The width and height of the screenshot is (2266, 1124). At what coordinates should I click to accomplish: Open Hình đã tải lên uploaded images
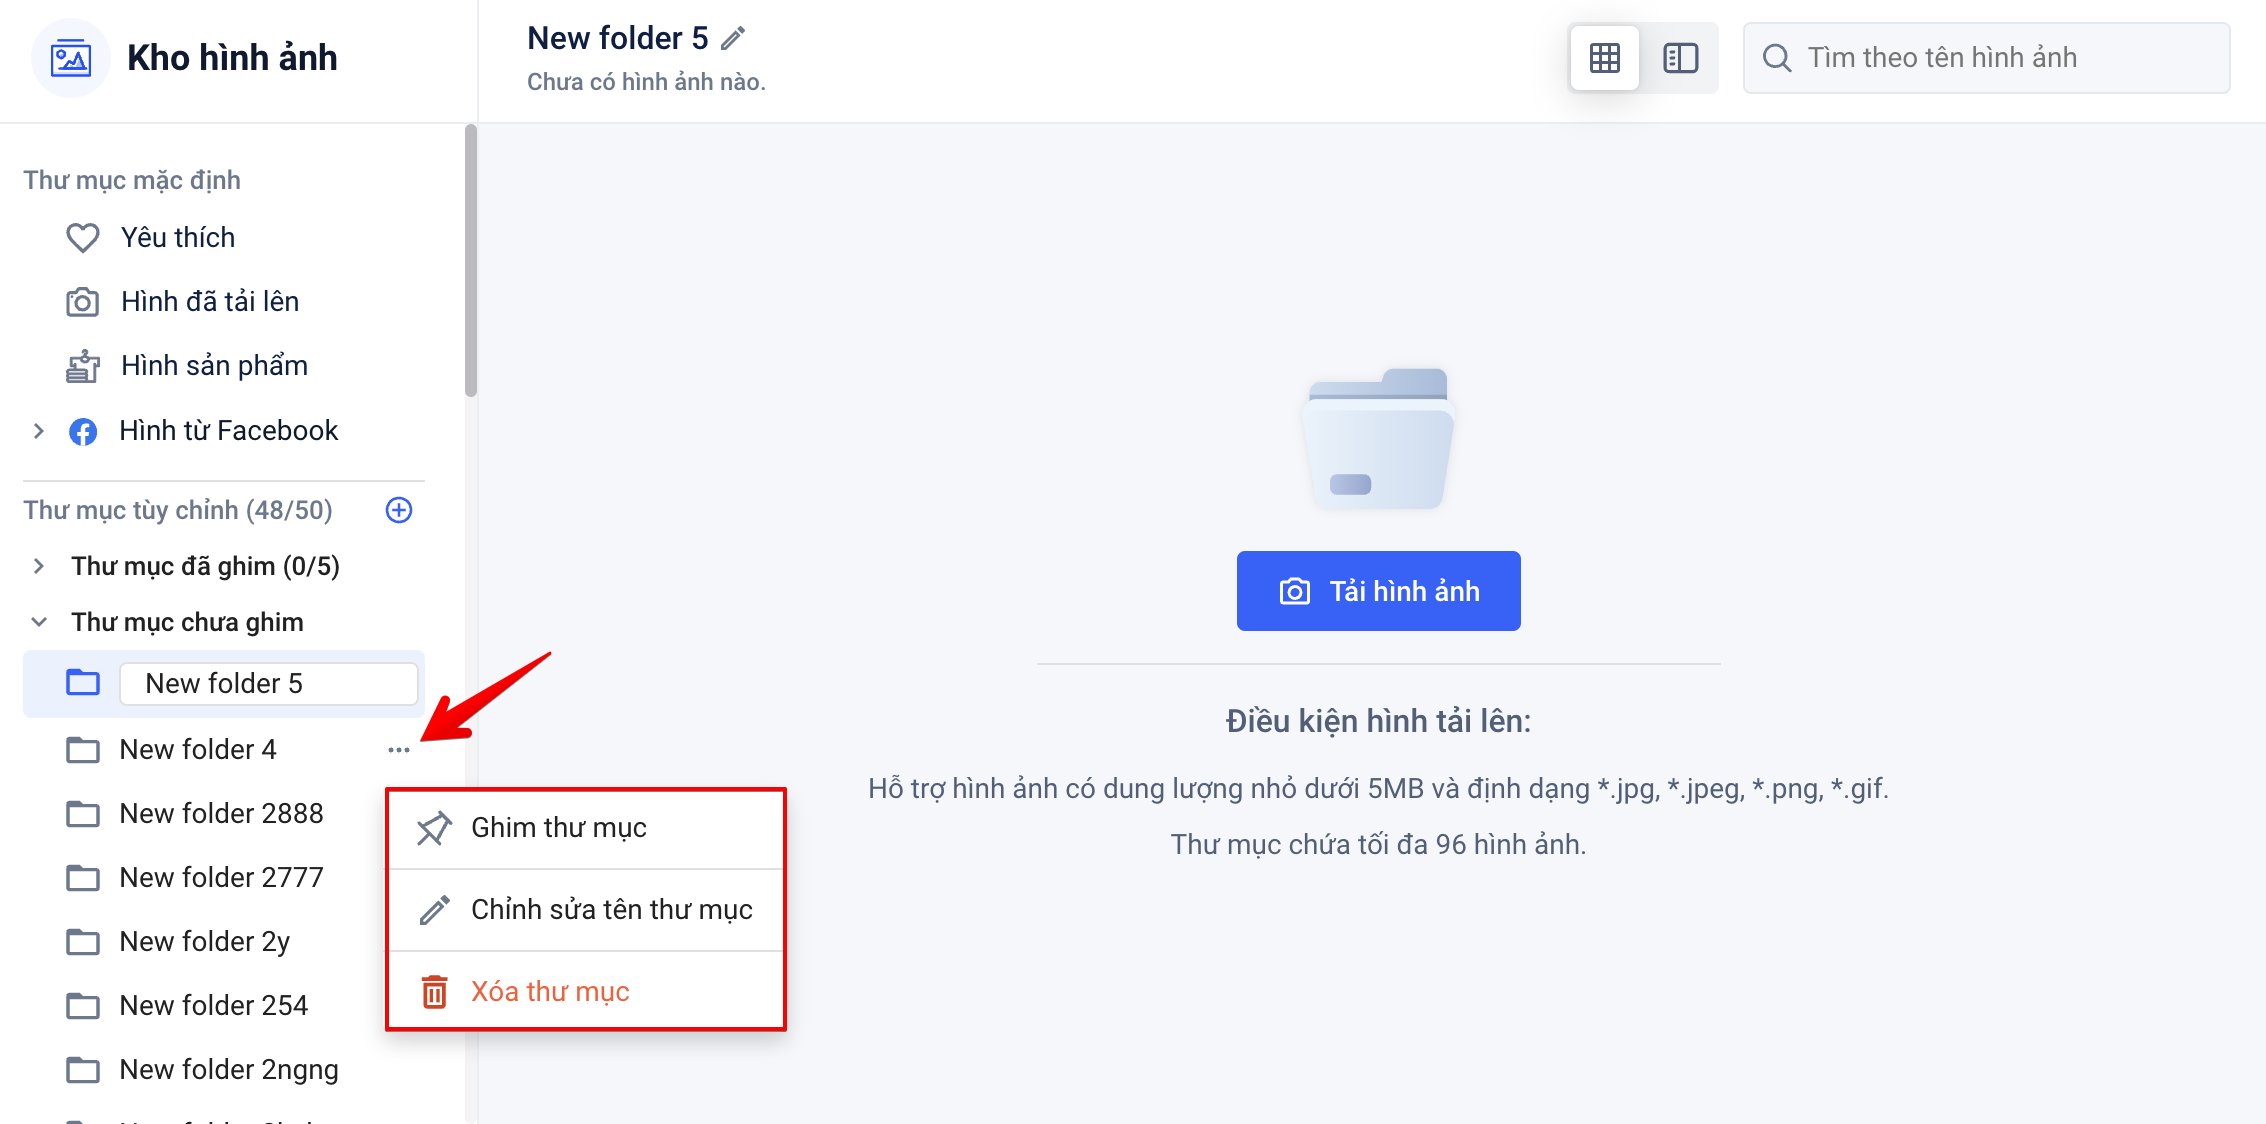(210, 302)
